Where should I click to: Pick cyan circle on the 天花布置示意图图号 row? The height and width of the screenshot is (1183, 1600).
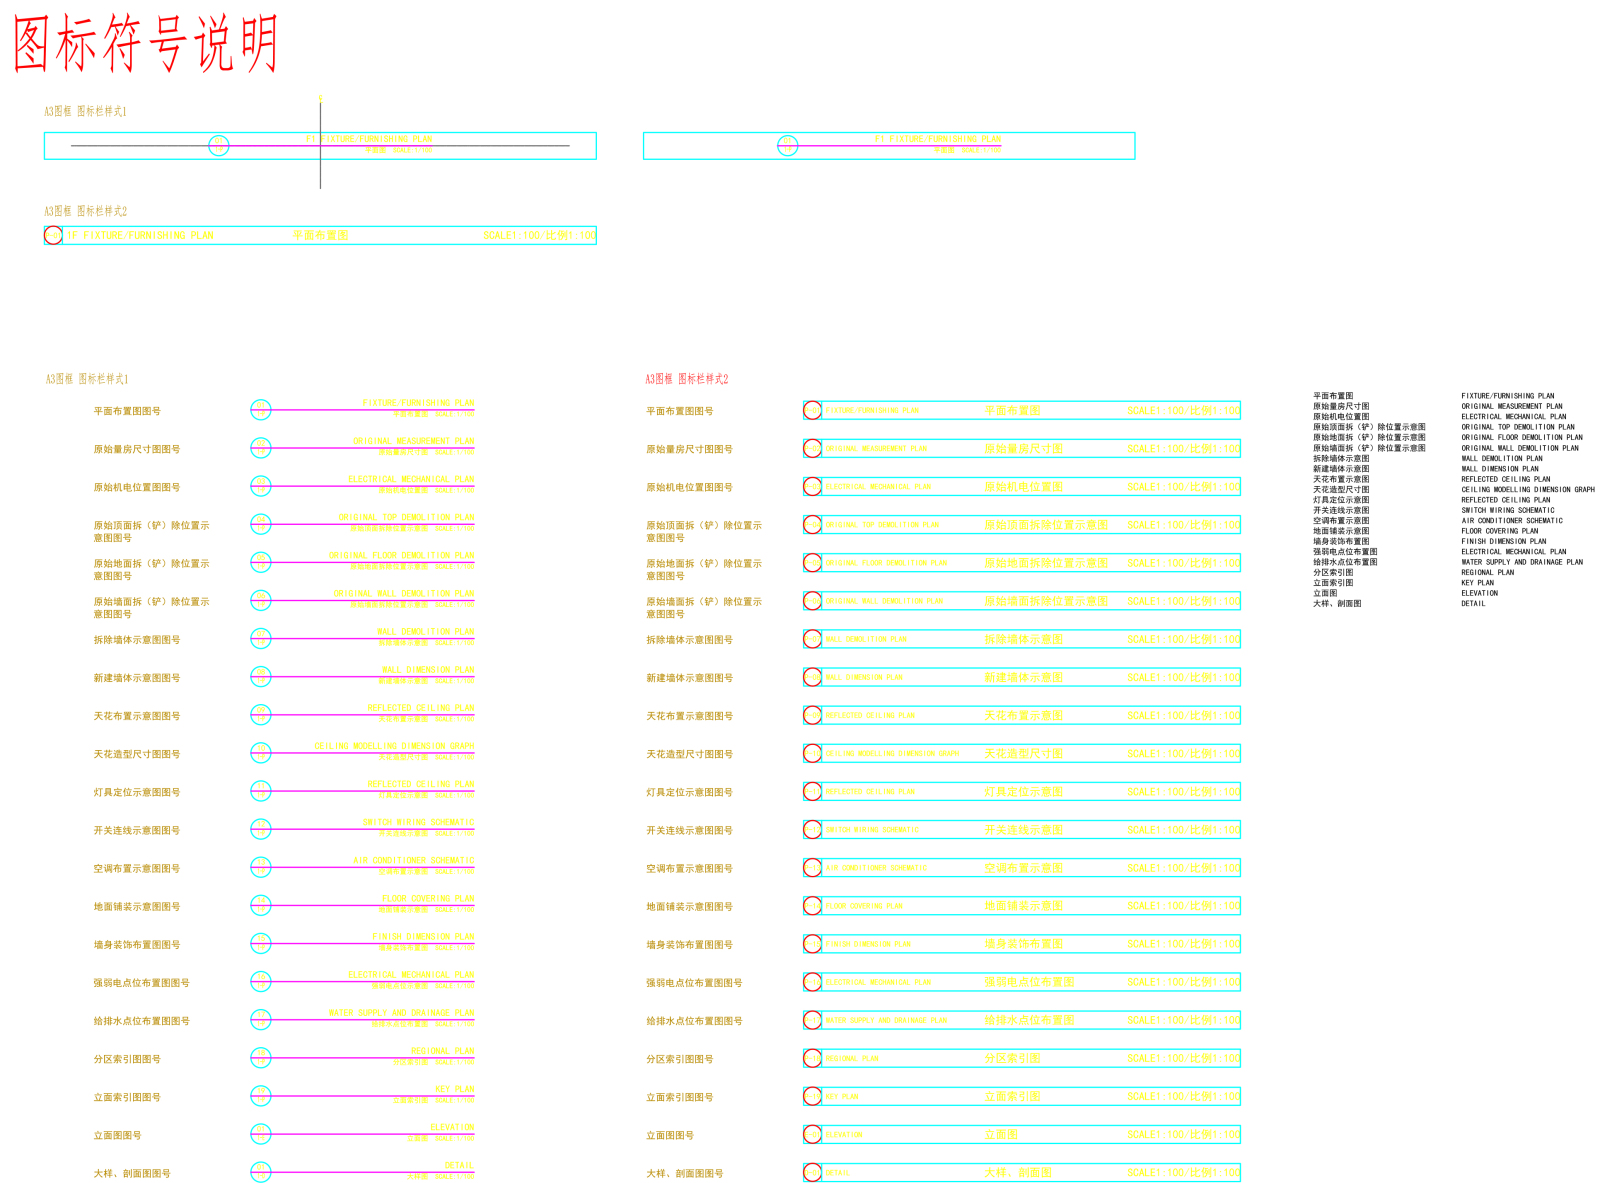pyautogui.click(x=261, y=715)
